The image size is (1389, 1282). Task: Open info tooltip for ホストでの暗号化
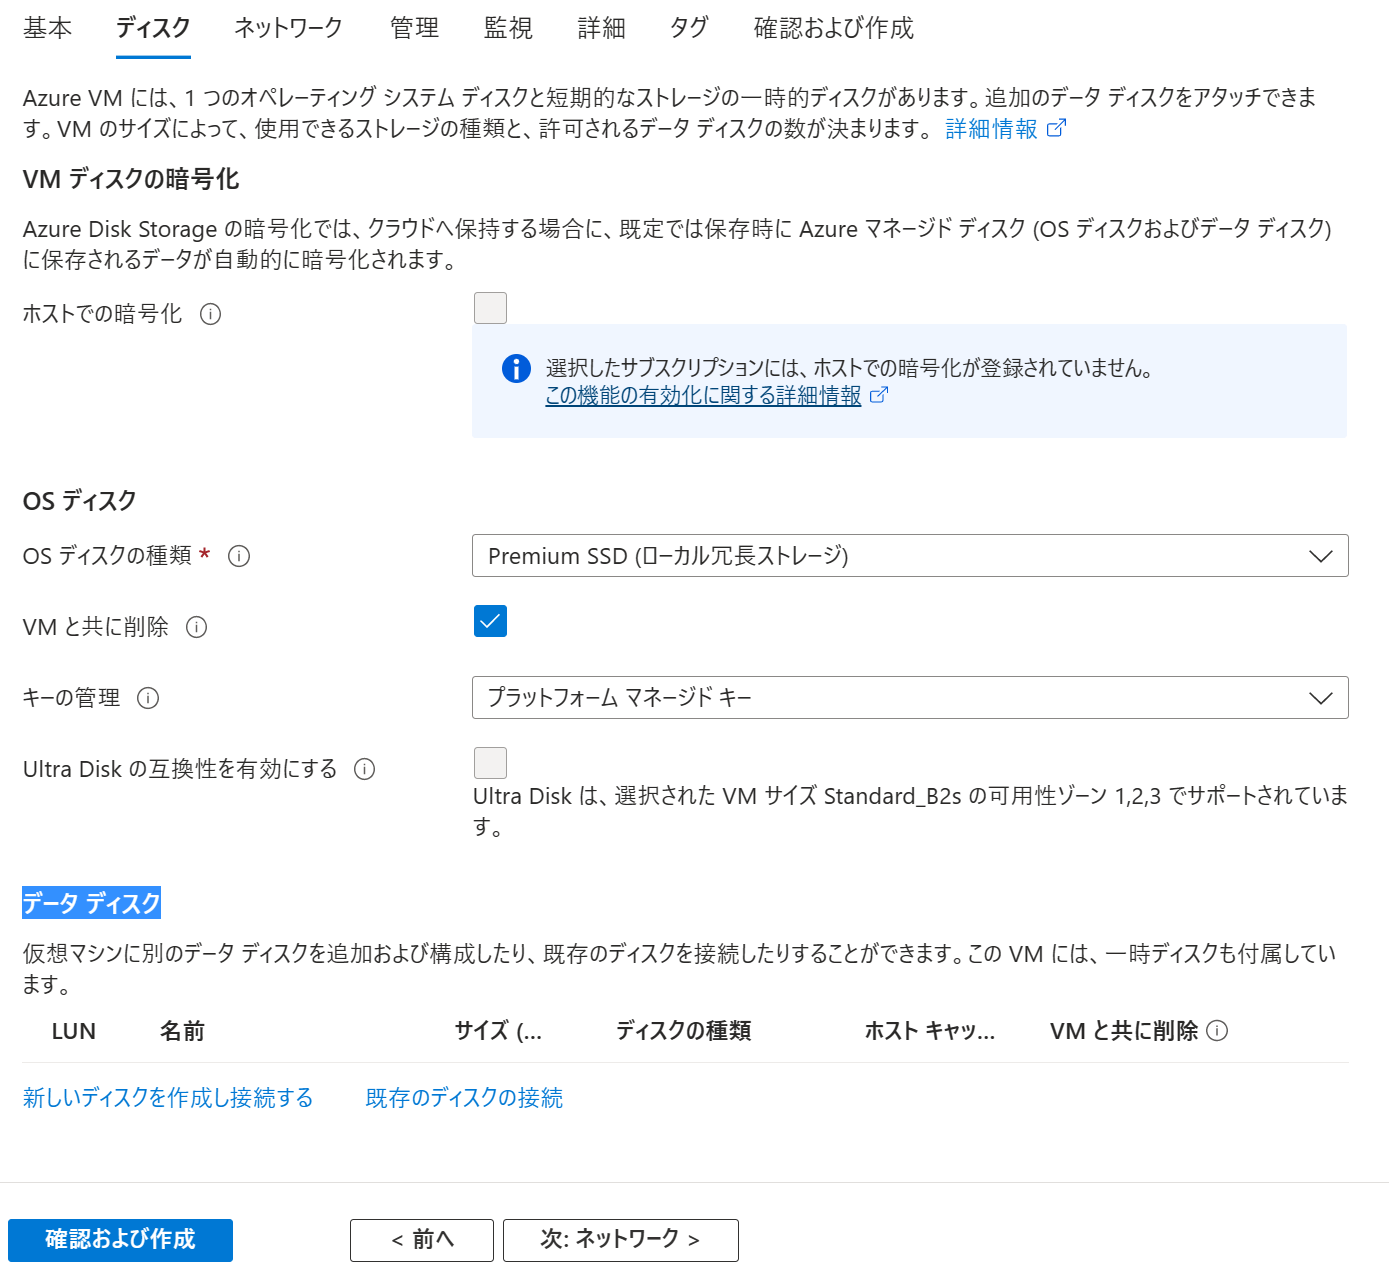(210, 314)
